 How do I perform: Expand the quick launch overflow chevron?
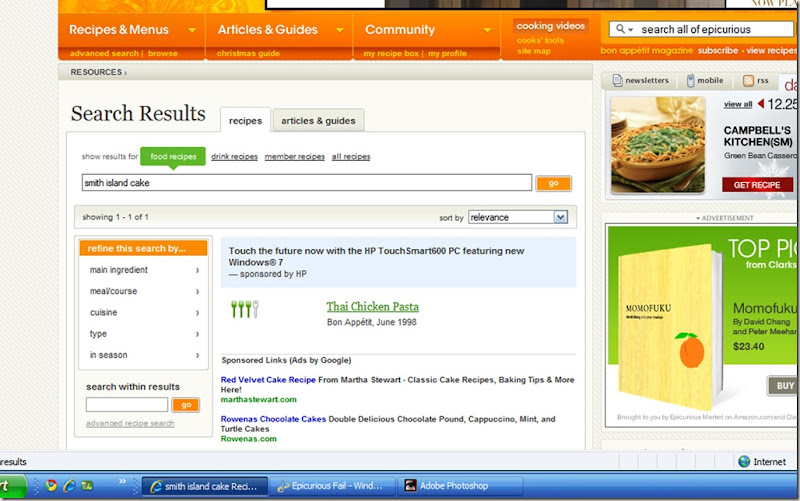[x=122, y=481]
